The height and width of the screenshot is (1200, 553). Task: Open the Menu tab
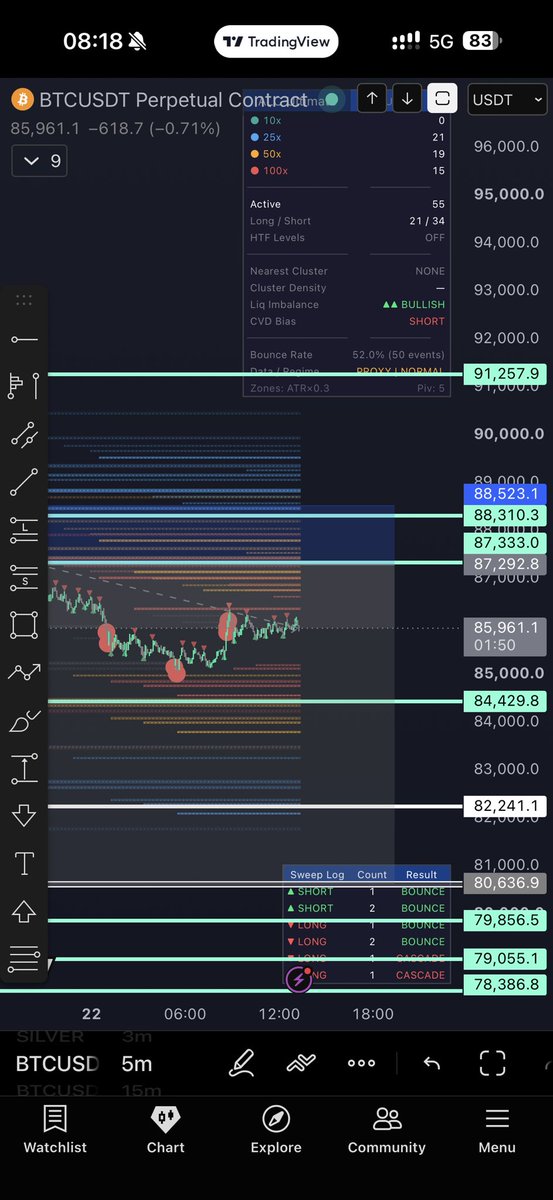pos(497,1130)
